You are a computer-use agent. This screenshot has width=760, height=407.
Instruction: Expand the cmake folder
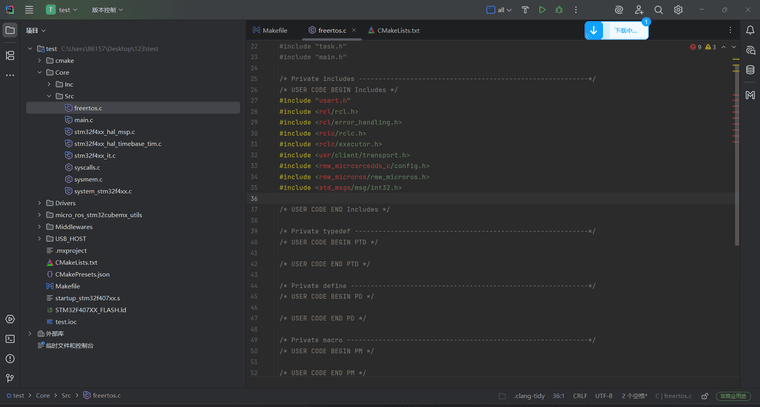tap(40, 61)
